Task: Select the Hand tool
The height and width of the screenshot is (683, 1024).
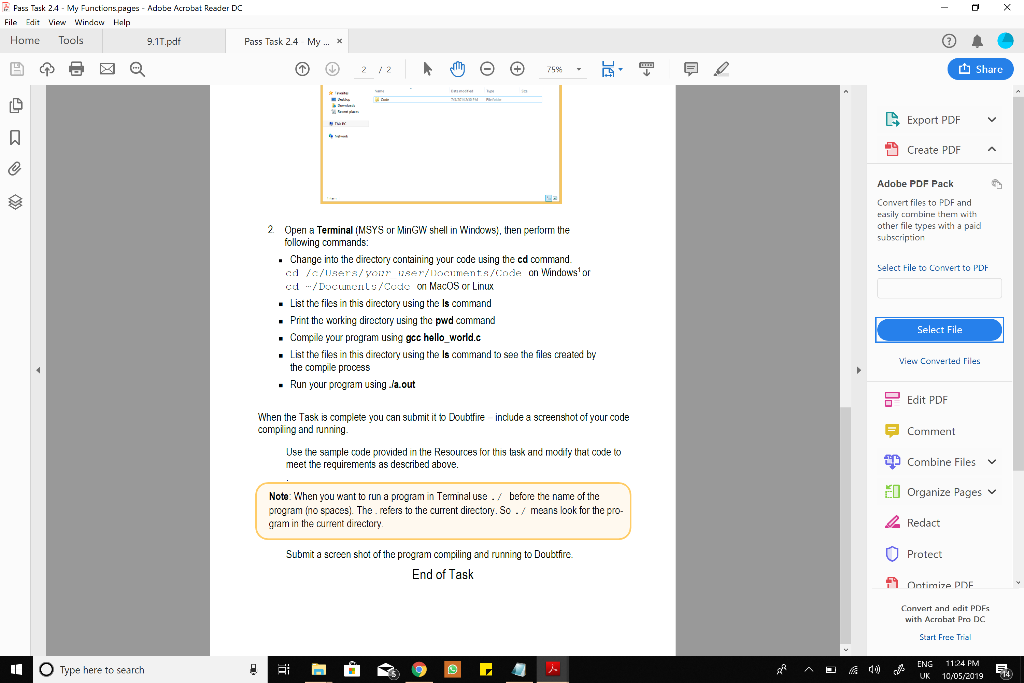Action: [457, 69]
